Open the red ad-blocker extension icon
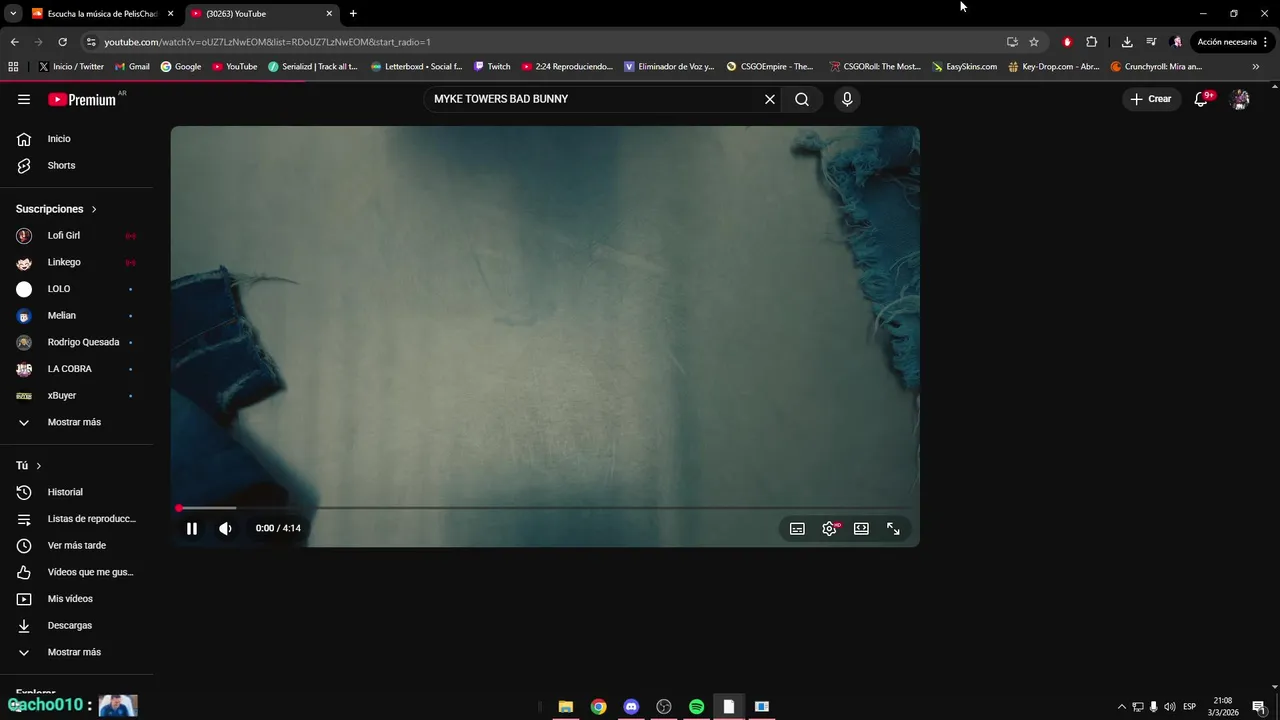 [x=1067, y=42]
